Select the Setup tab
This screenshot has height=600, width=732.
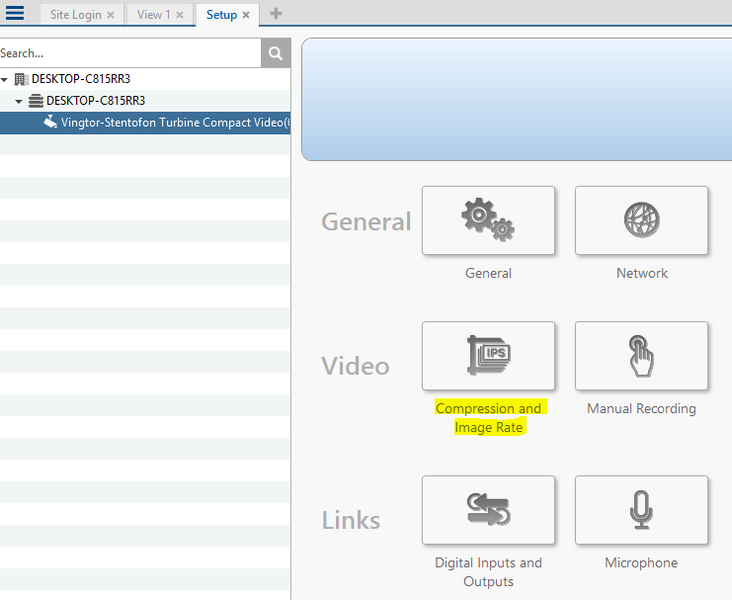coord(221,15)
